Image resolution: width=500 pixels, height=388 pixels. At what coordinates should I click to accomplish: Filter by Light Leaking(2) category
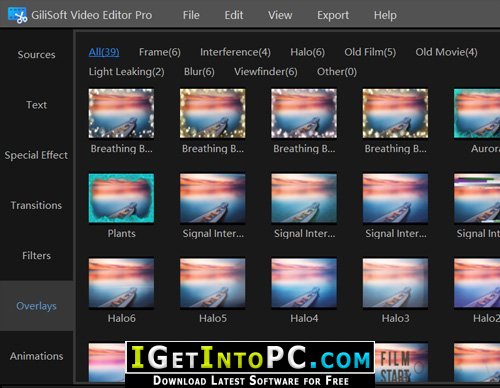coord(126,72)
